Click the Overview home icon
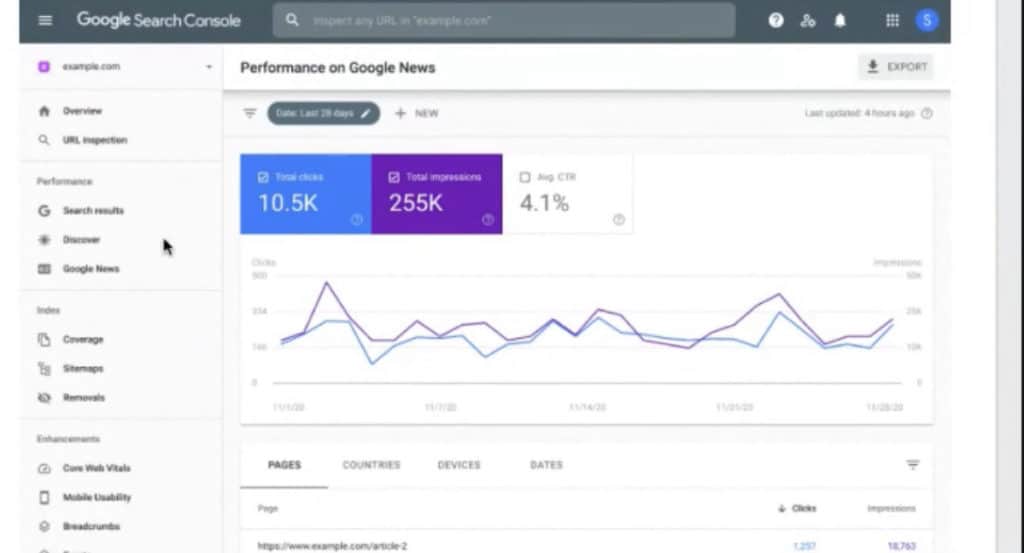 tap(44, 111)
